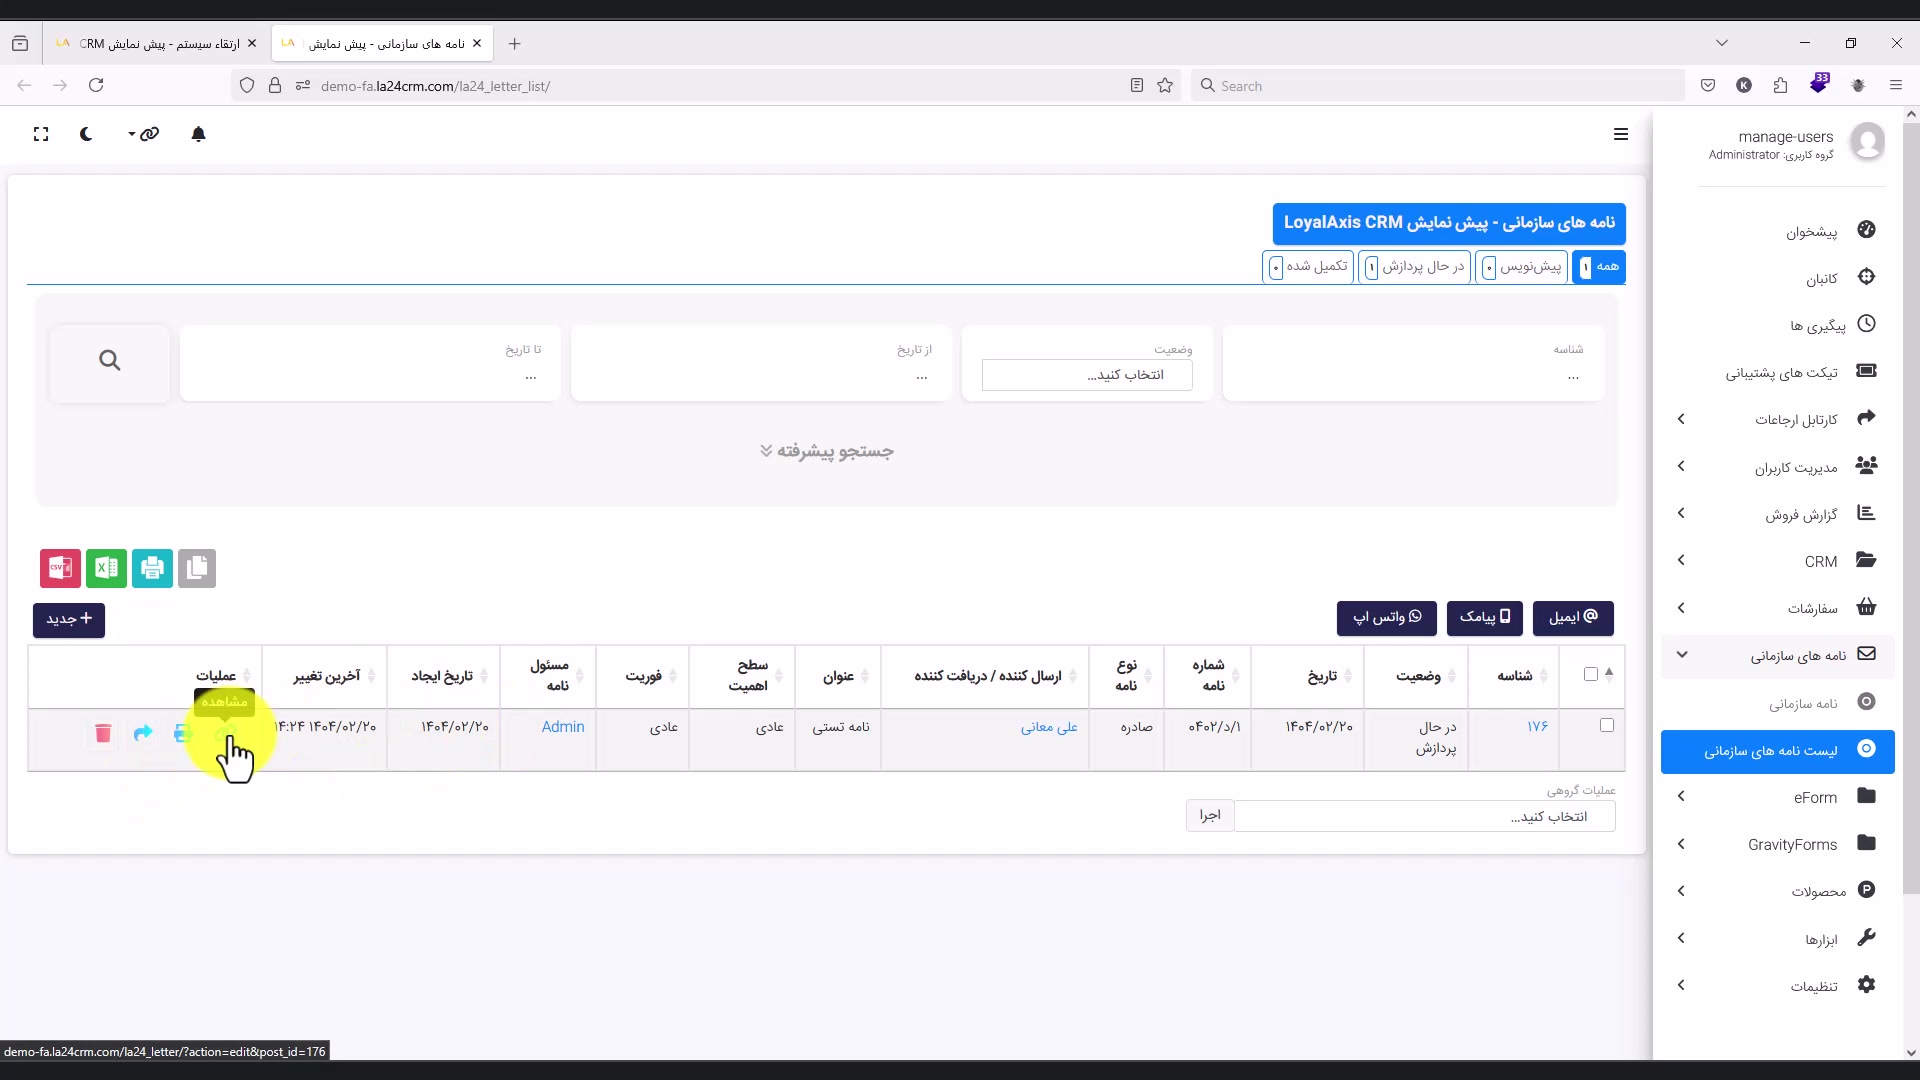Click the blue forward arrow icon in row
The height and width of the screenshot is (1080, 1920).
point(143,734)
